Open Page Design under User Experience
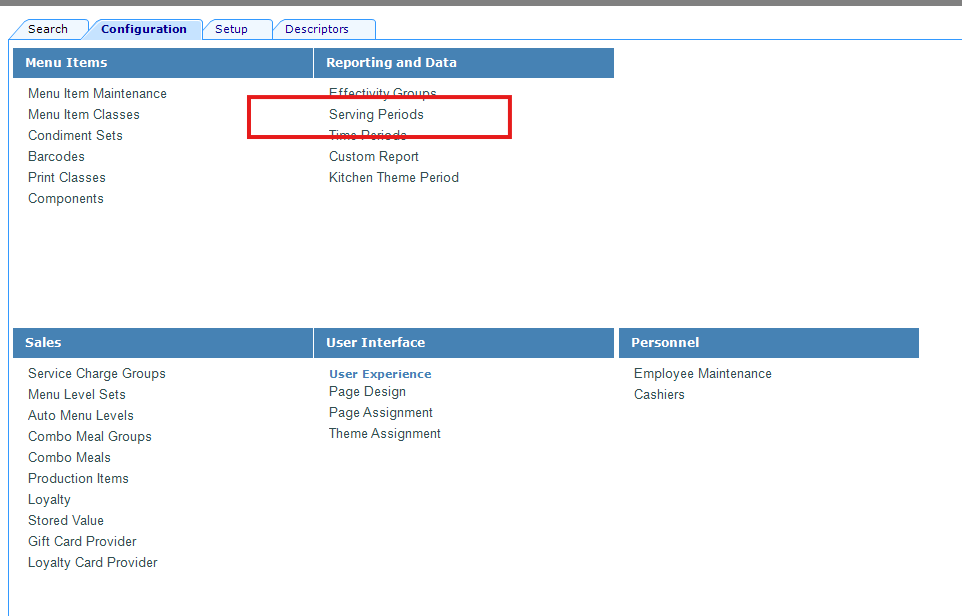The width and height of the screenshot is (962, 616). pyautogui.click(x=367, y=392)
